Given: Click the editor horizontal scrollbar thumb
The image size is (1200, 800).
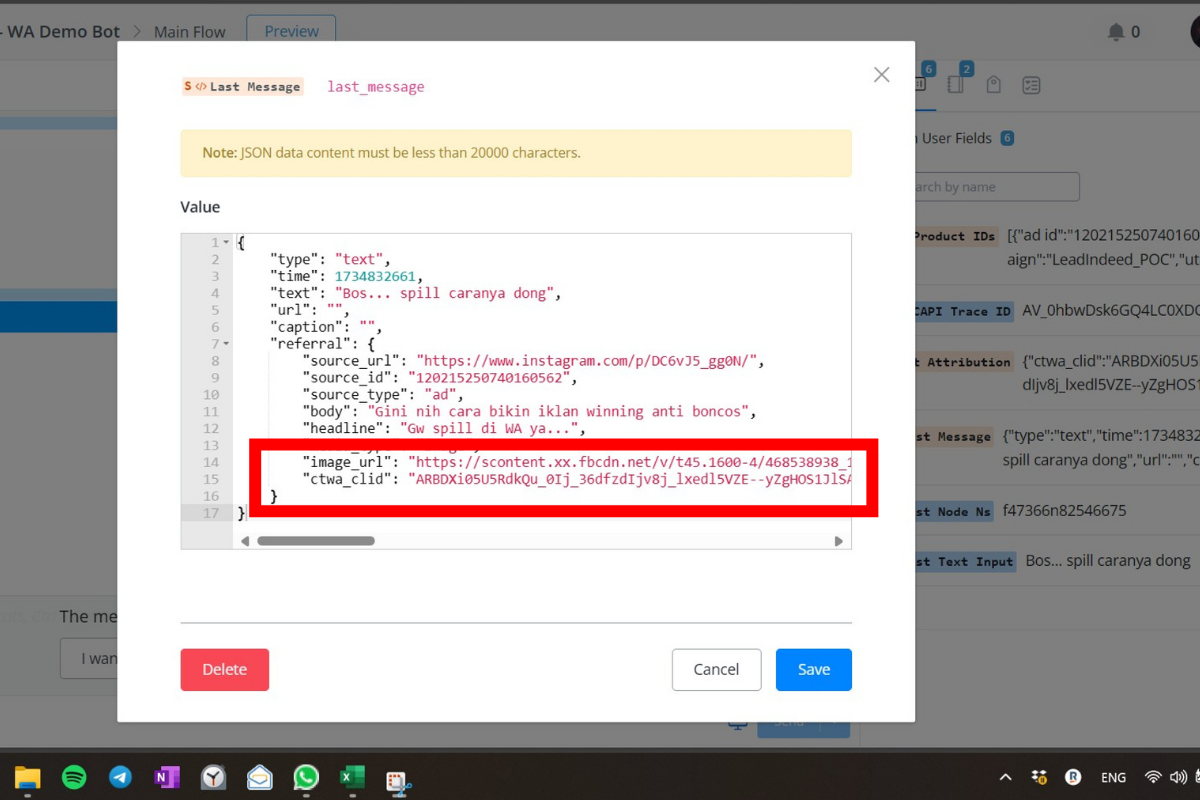Looking at the screenshot, I should pyautogui.click(x=316, y=541).
